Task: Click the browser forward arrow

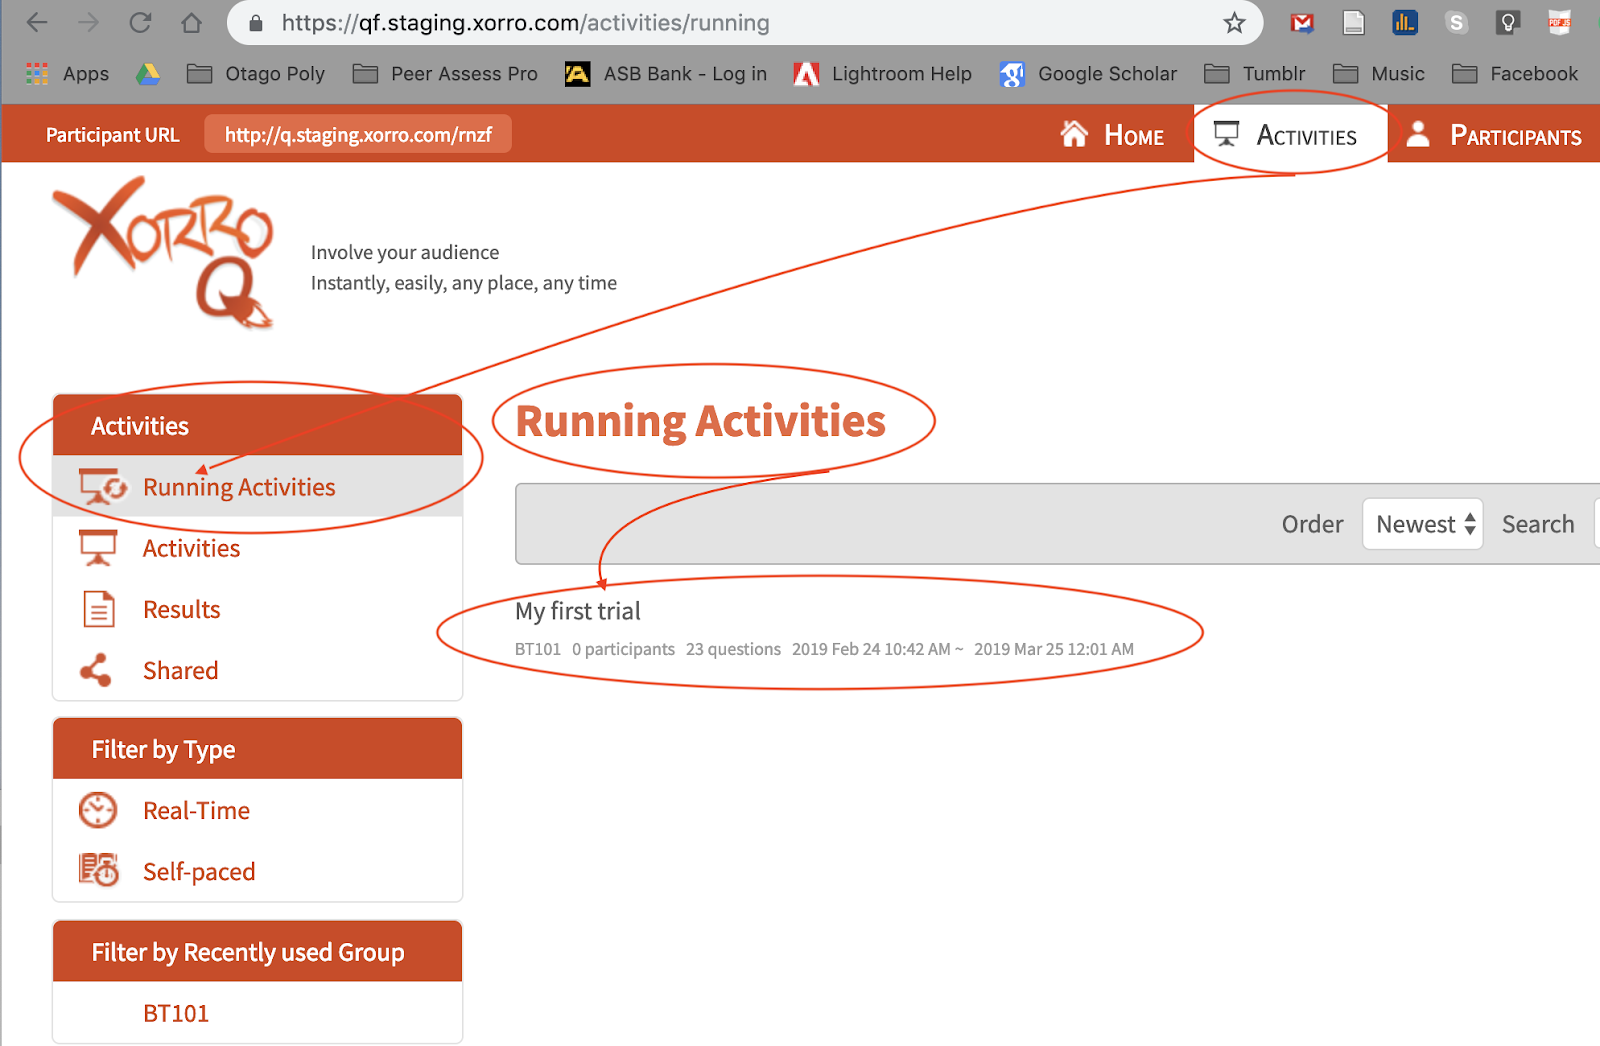Action: pyautogui.click(x=89, y=22)
